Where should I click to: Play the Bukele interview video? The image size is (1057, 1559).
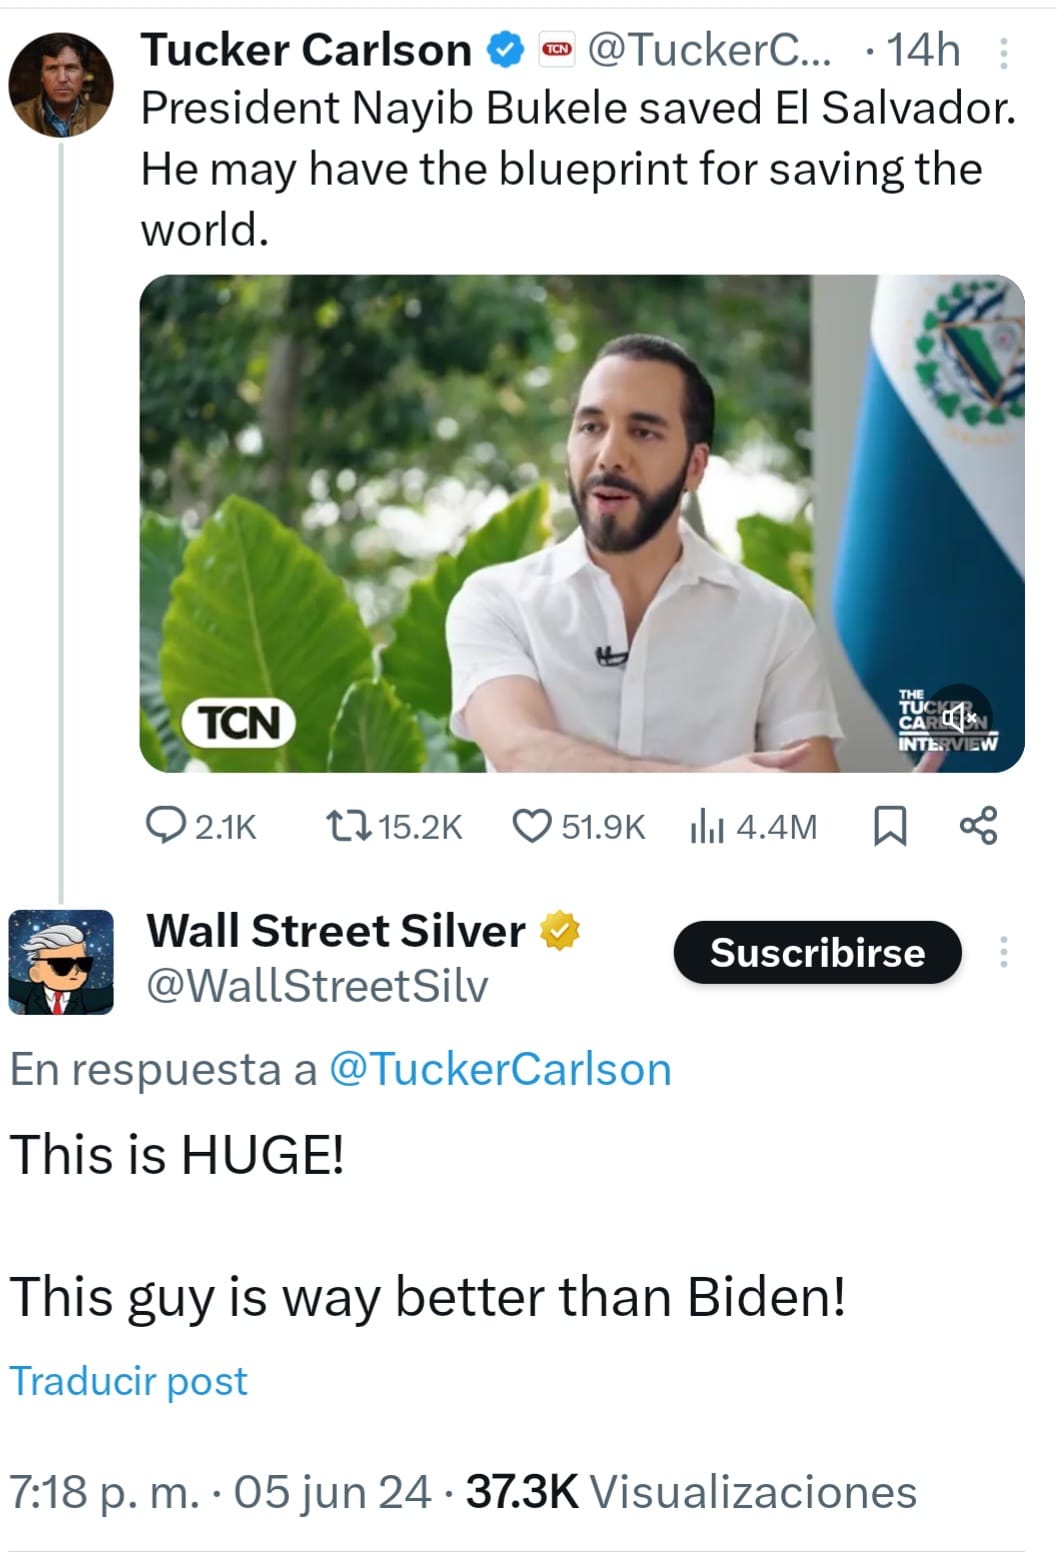pos(581,523)
